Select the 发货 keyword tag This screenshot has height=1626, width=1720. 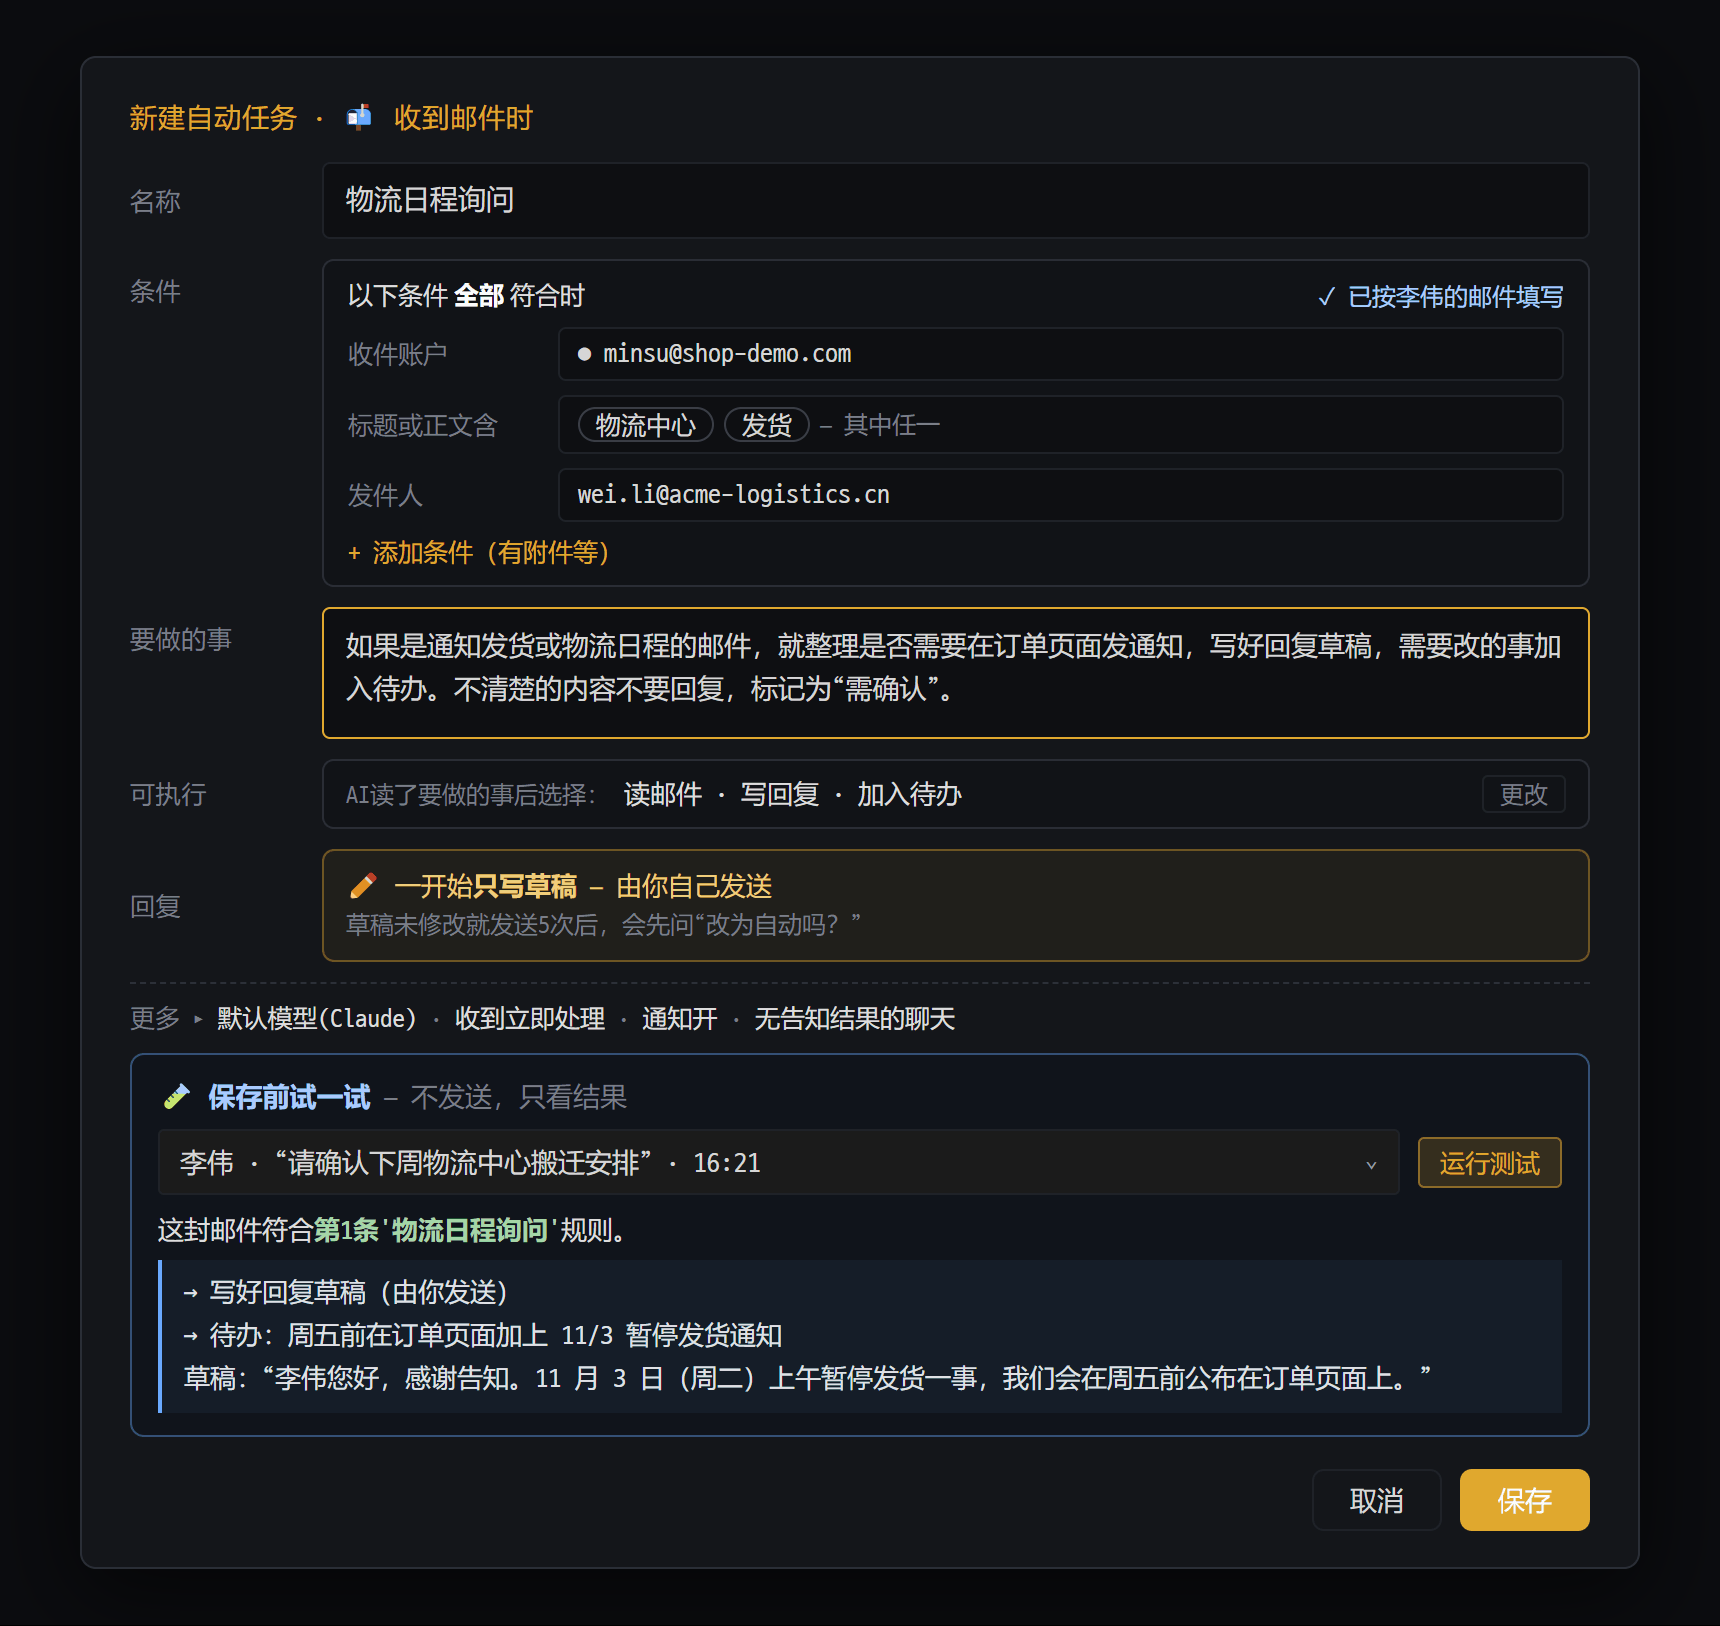pyautogui.click(x=766, y=425)
